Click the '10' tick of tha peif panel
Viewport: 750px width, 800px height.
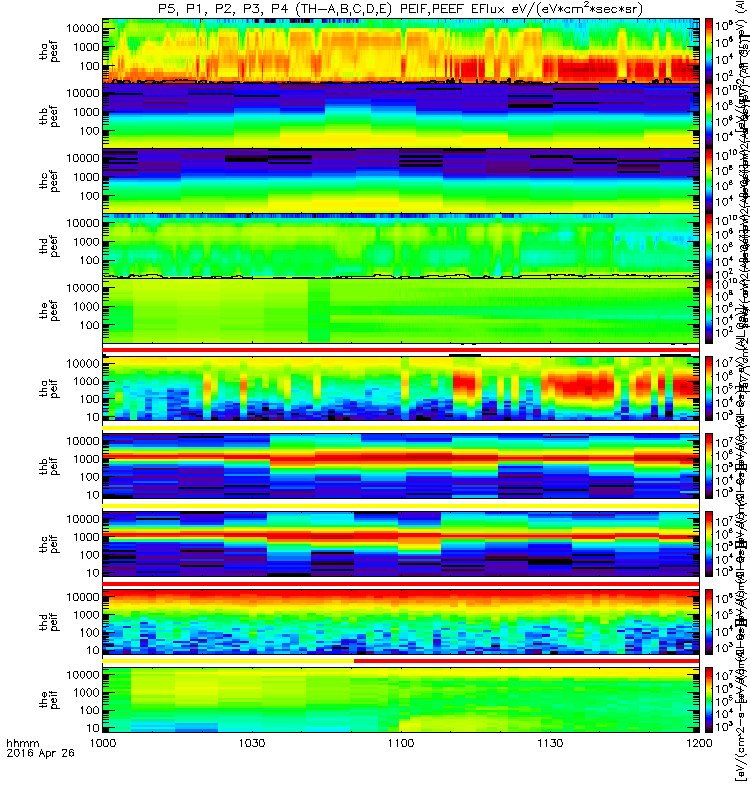93,417
